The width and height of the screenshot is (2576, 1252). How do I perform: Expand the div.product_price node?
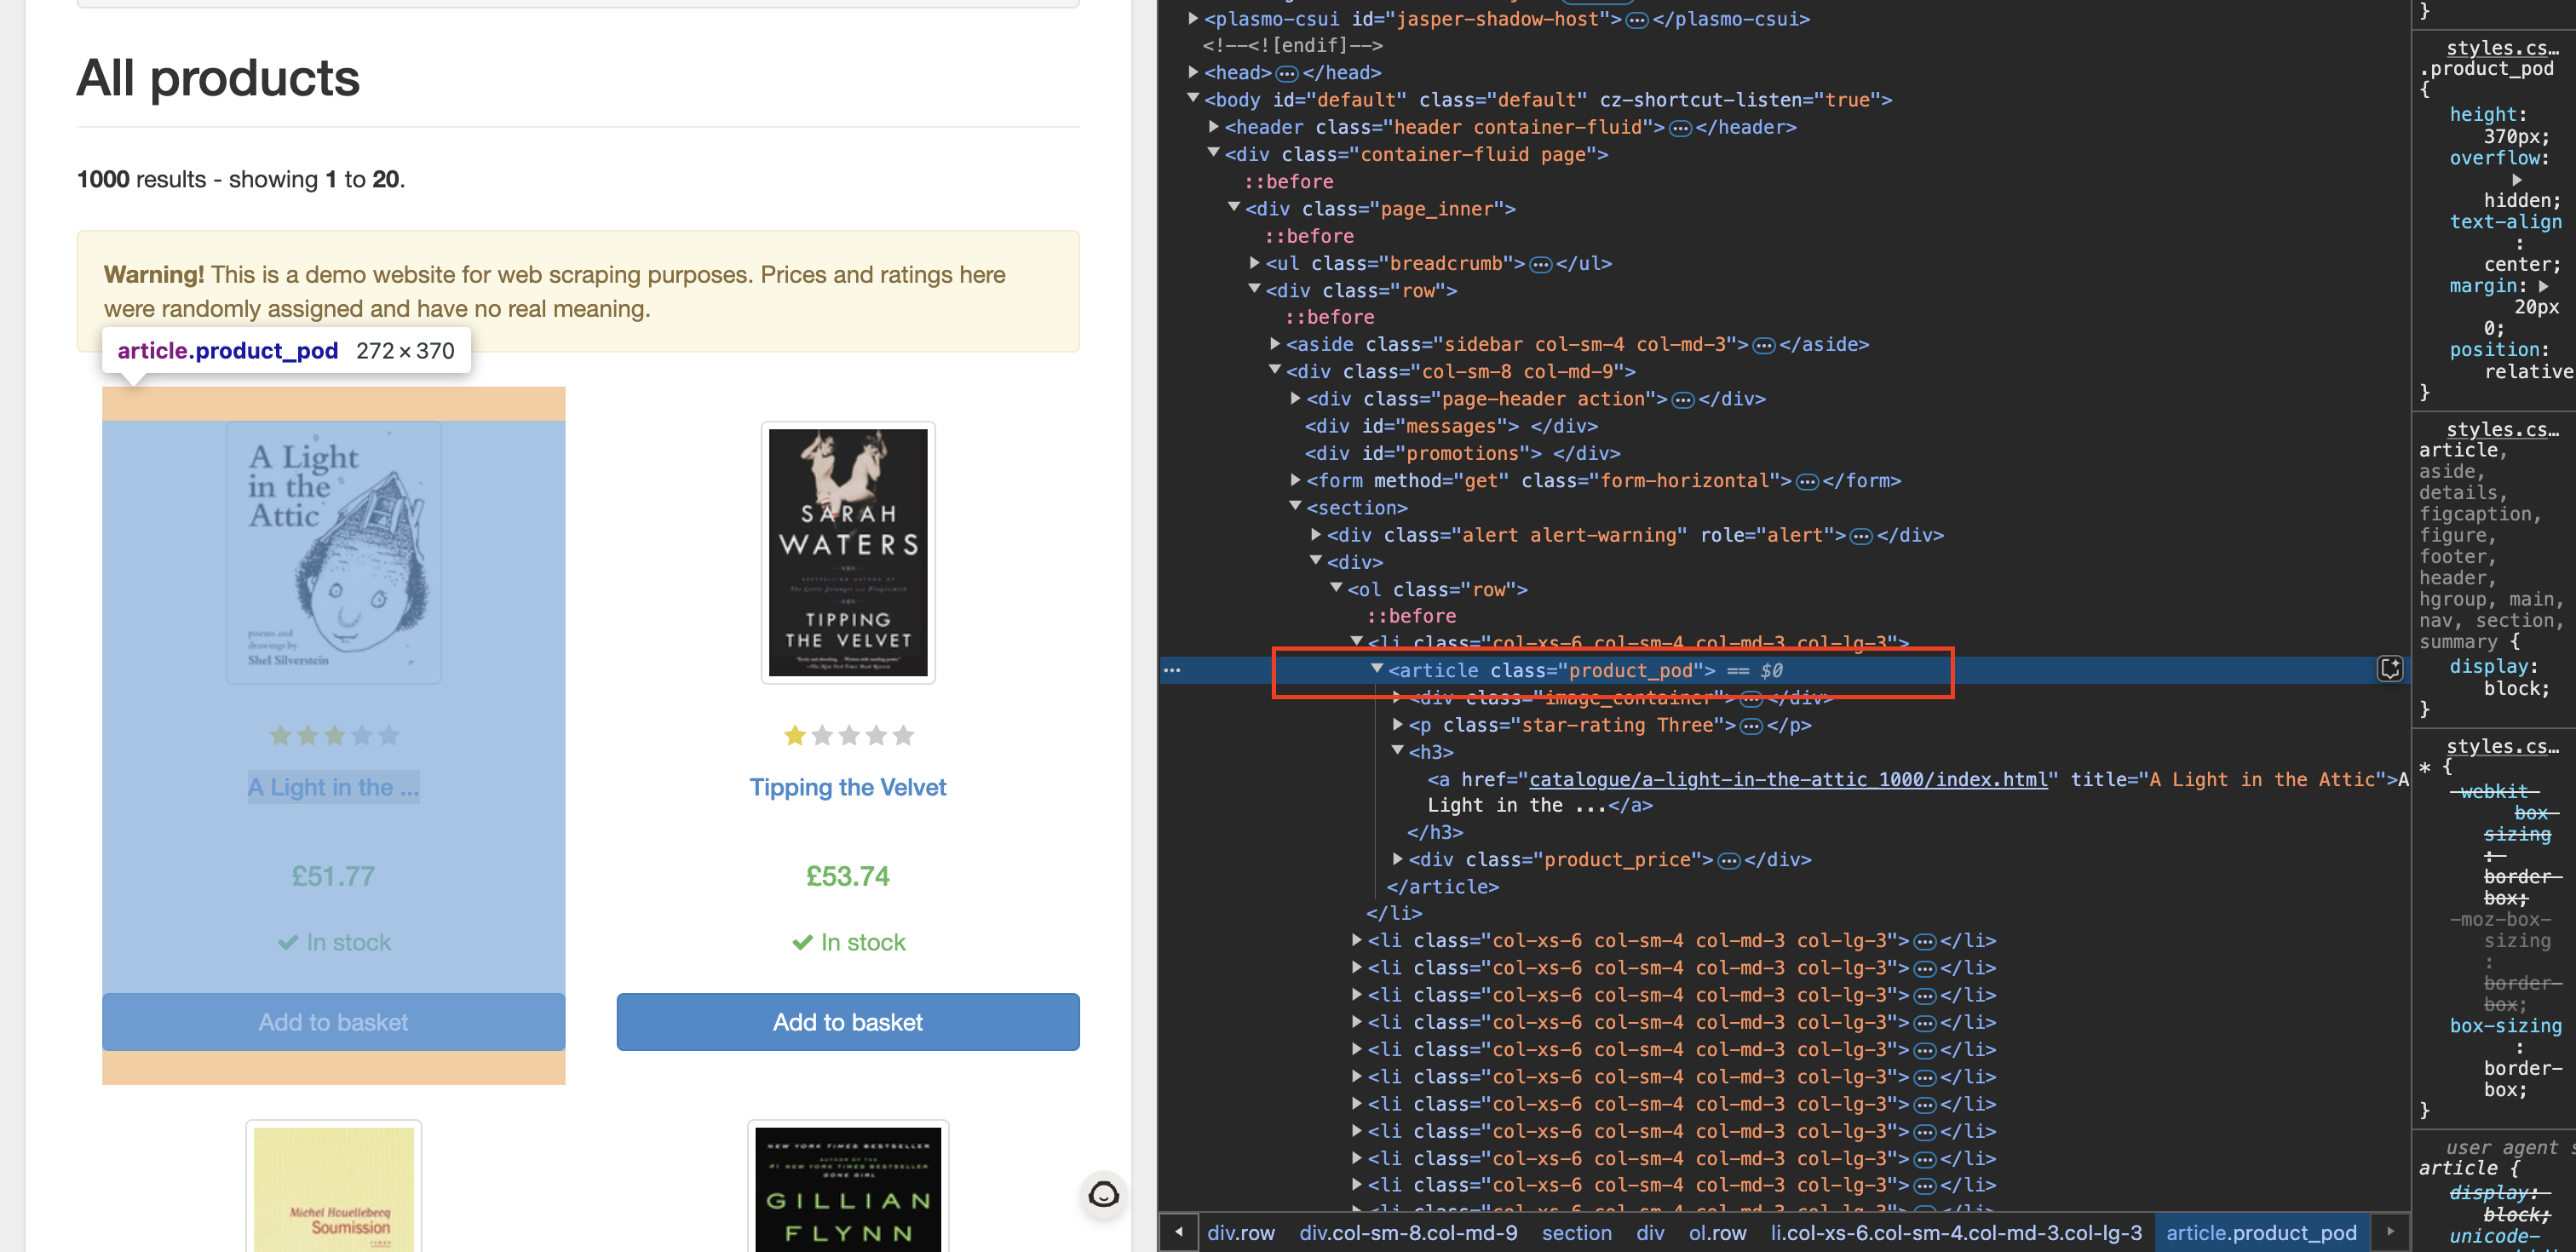point(1397,859)
